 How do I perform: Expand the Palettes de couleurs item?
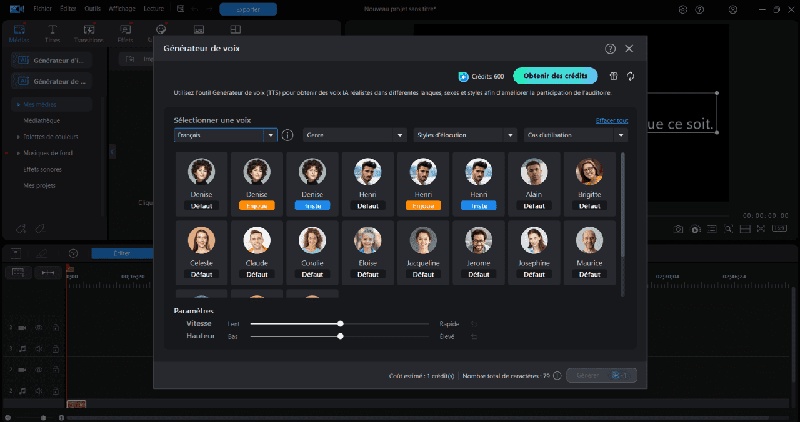click(18, 137)
